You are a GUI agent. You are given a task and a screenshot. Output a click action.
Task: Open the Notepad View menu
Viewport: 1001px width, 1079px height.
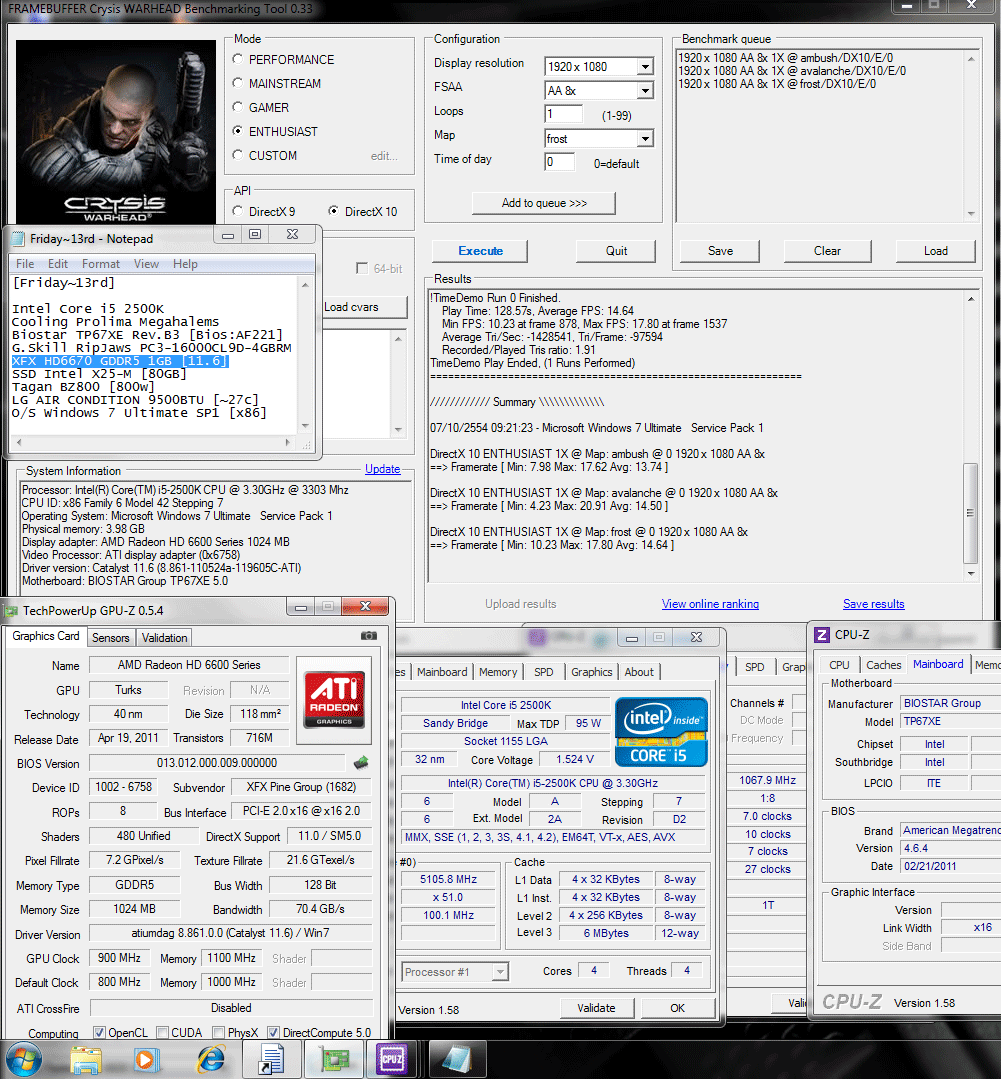pyautogui.click(x=147, y=264)
